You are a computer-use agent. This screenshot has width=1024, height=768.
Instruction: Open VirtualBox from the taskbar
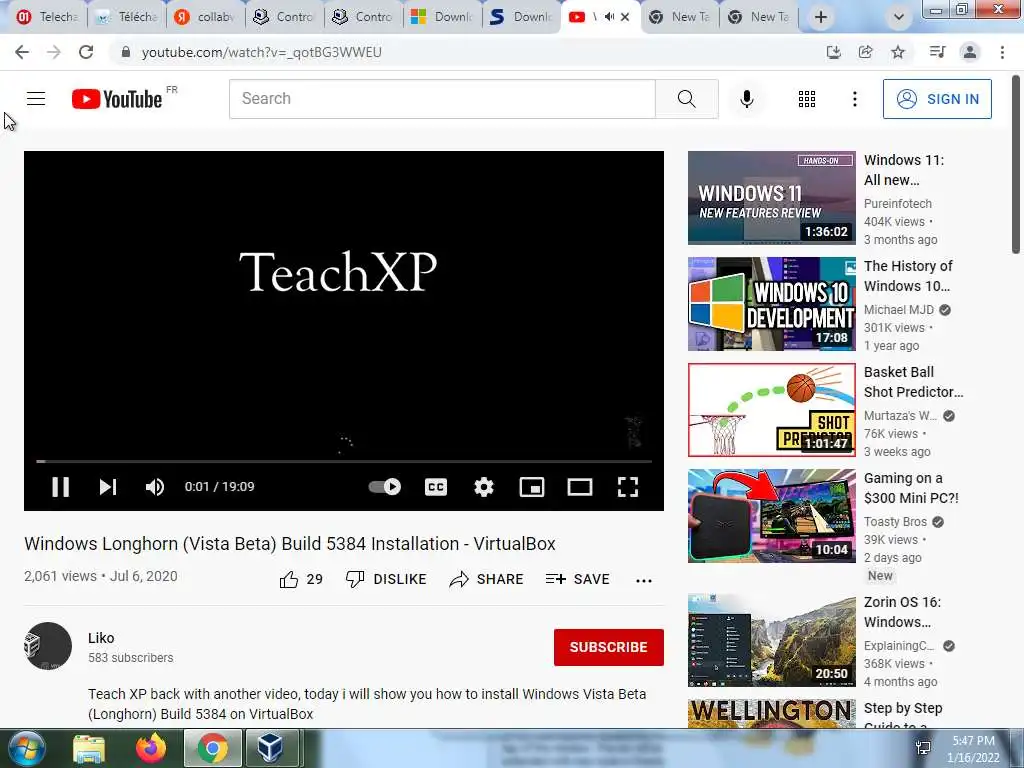[270, 748]
